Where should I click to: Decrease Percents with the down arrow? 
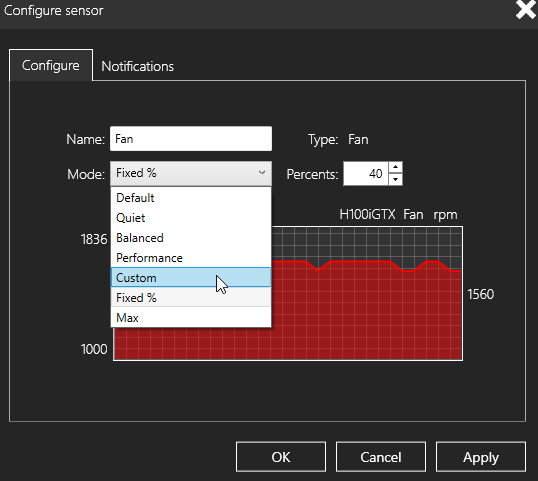[x=396, y=179]
